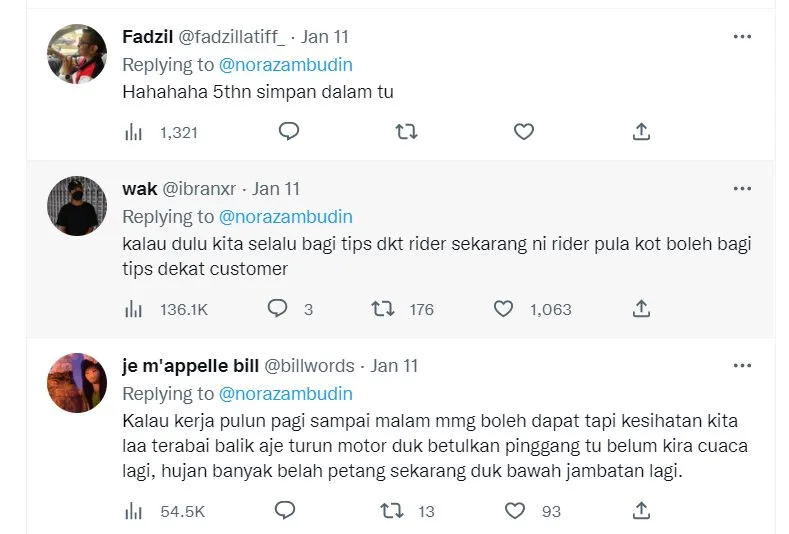Image resolution: width=789 pixels, height=534 pixels.
Task: Open @norazambudin mention in wak's reply
Action: pyautogui.click(x=285, y=216)
